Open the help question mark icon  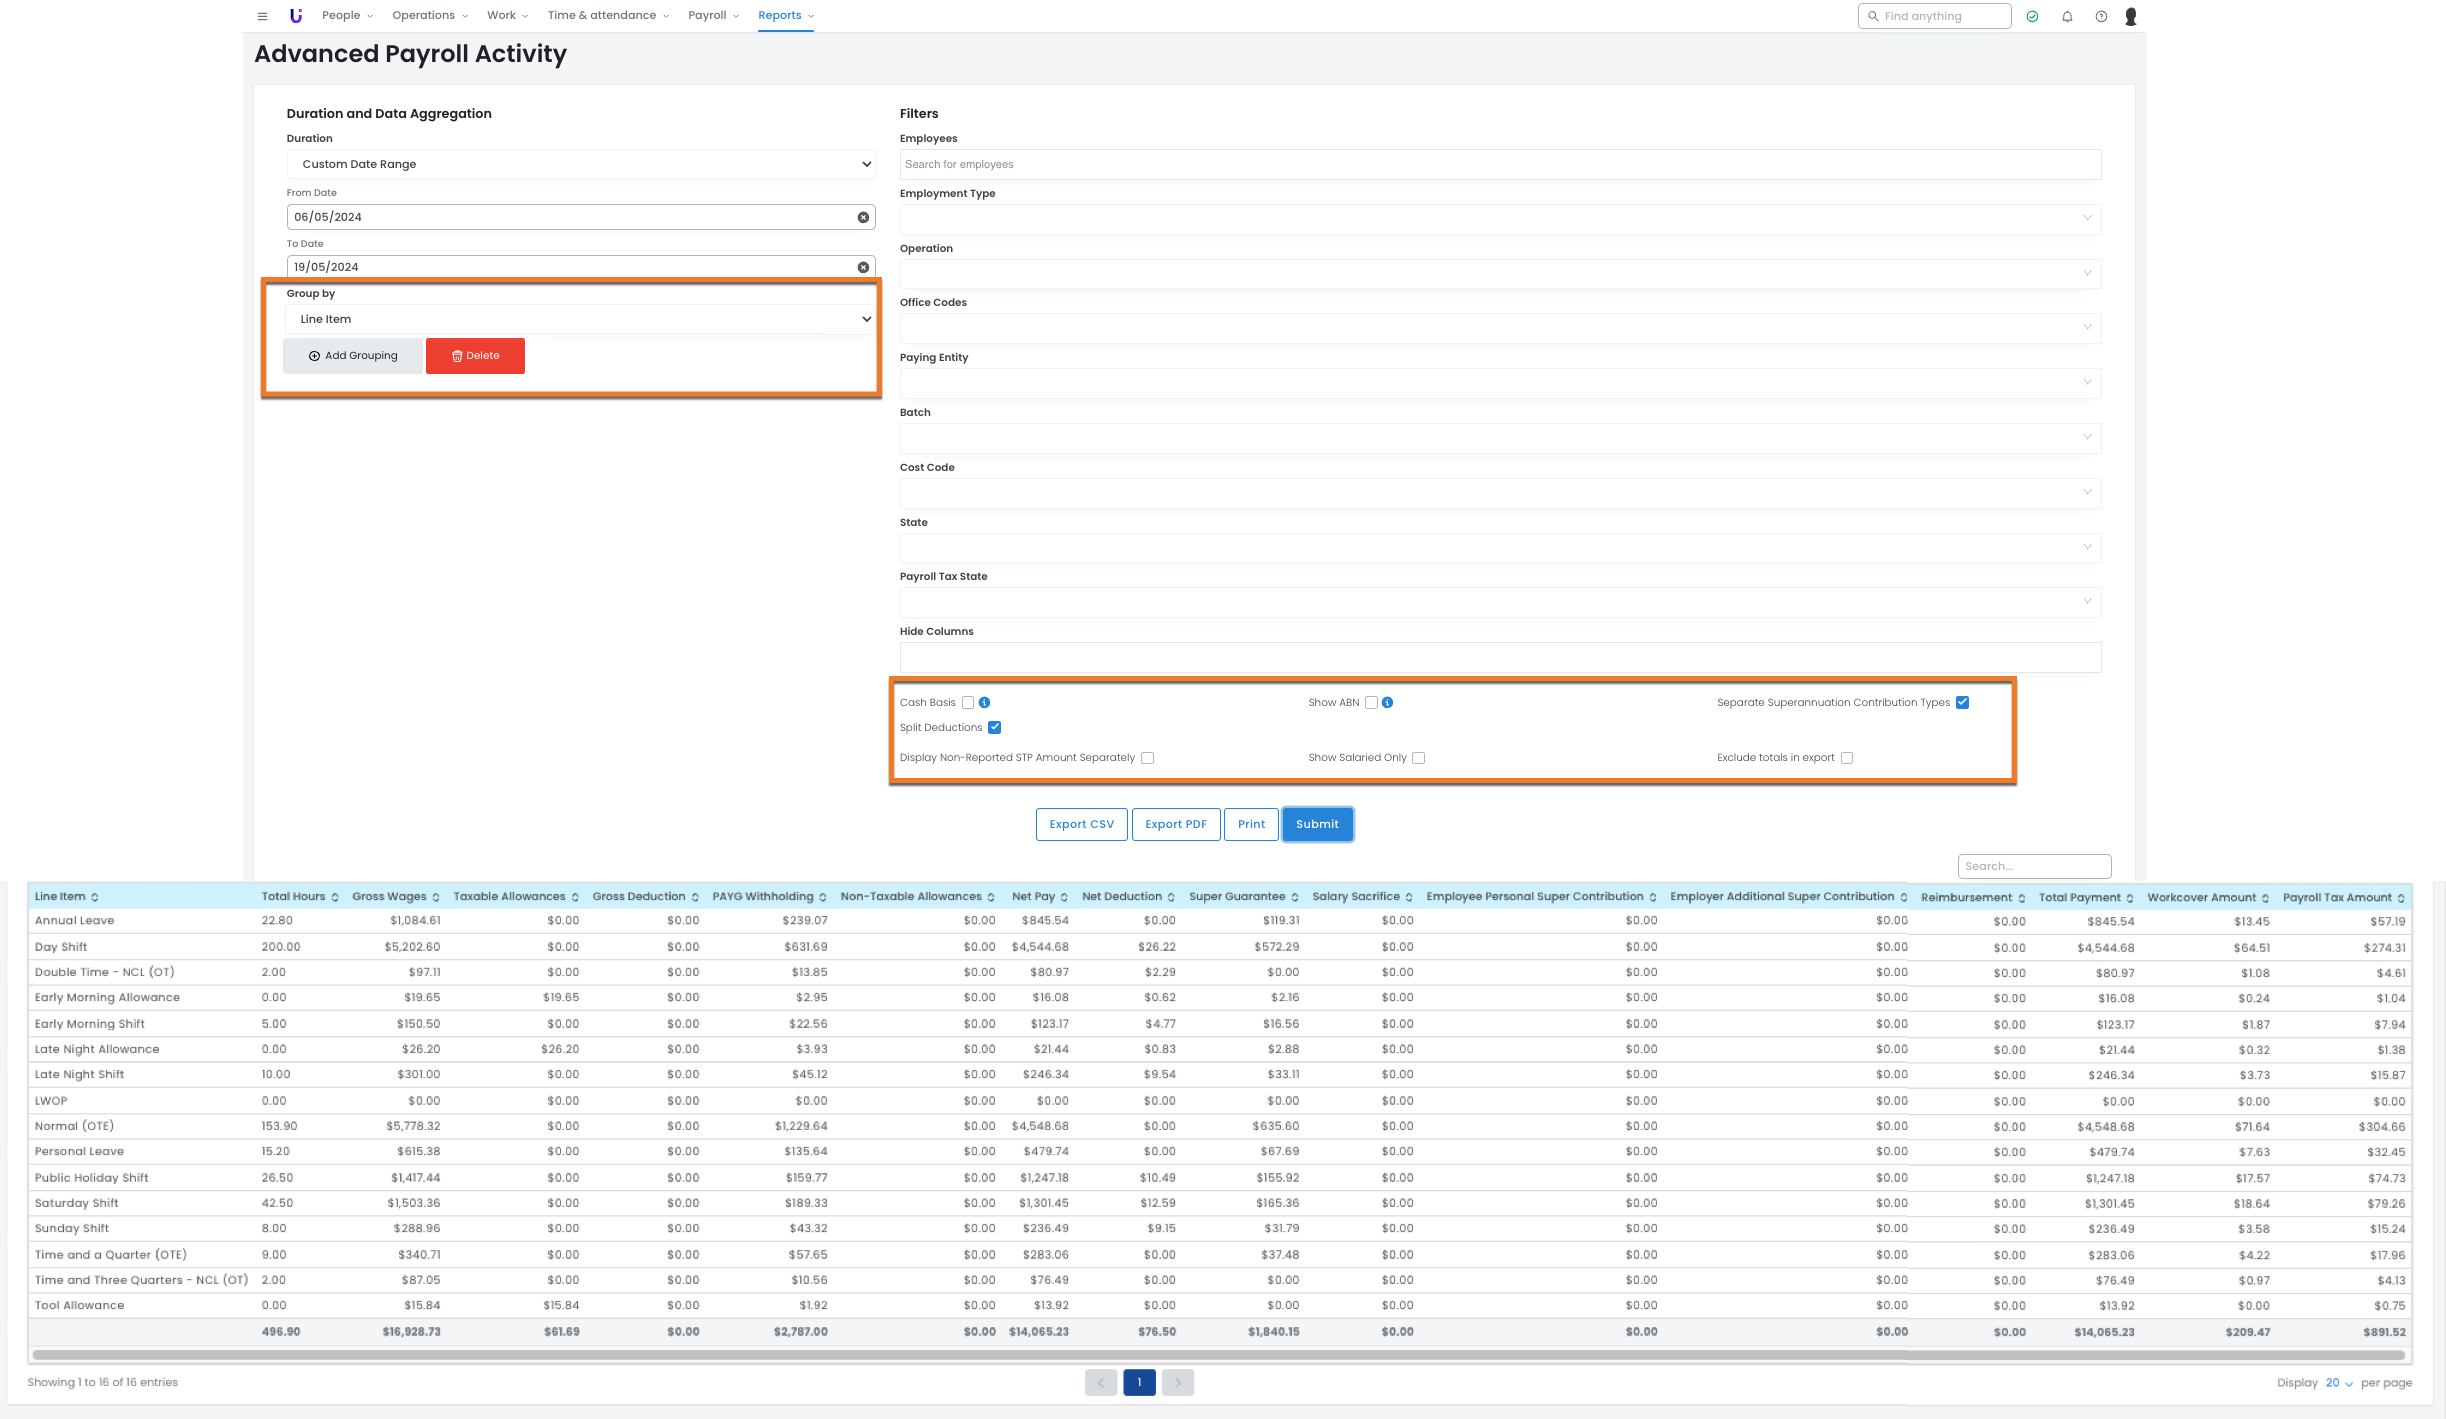2101,16
